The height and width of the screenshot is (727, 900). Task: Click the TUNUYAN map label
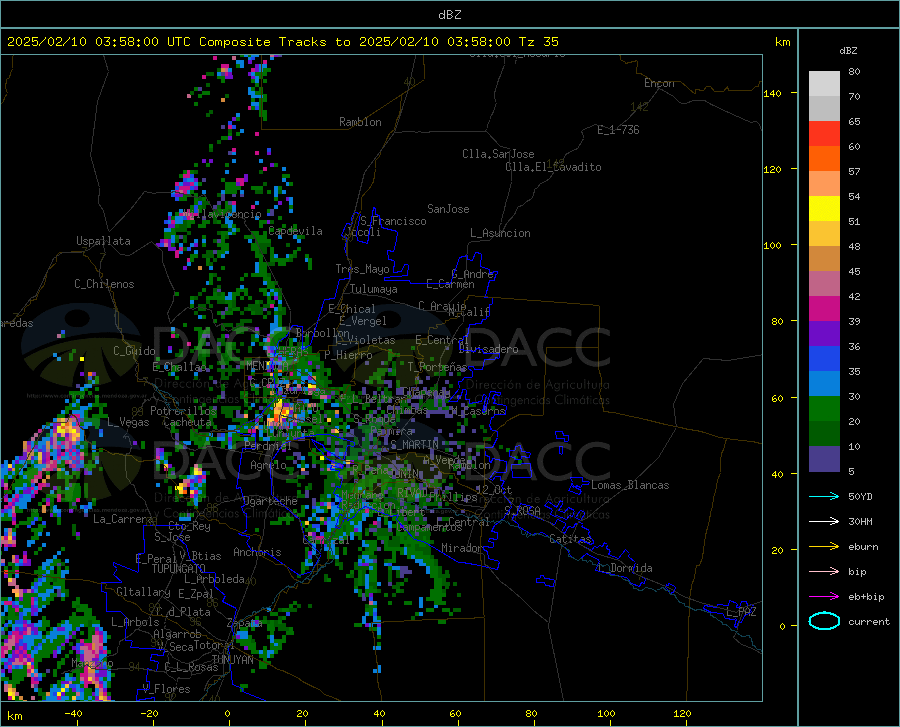(232, 660)
